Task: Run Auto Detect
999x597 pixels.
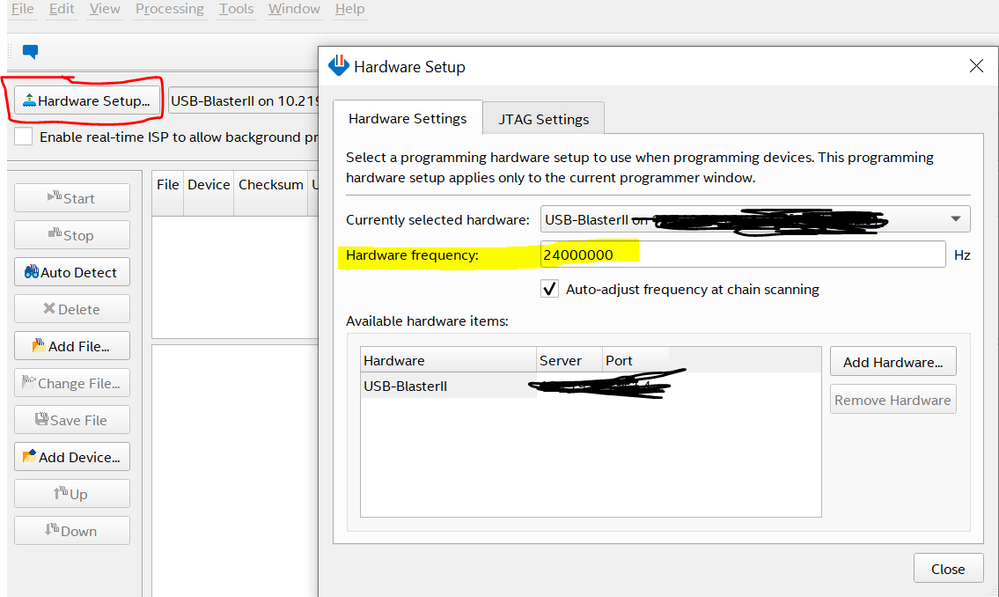Action: 72,272
